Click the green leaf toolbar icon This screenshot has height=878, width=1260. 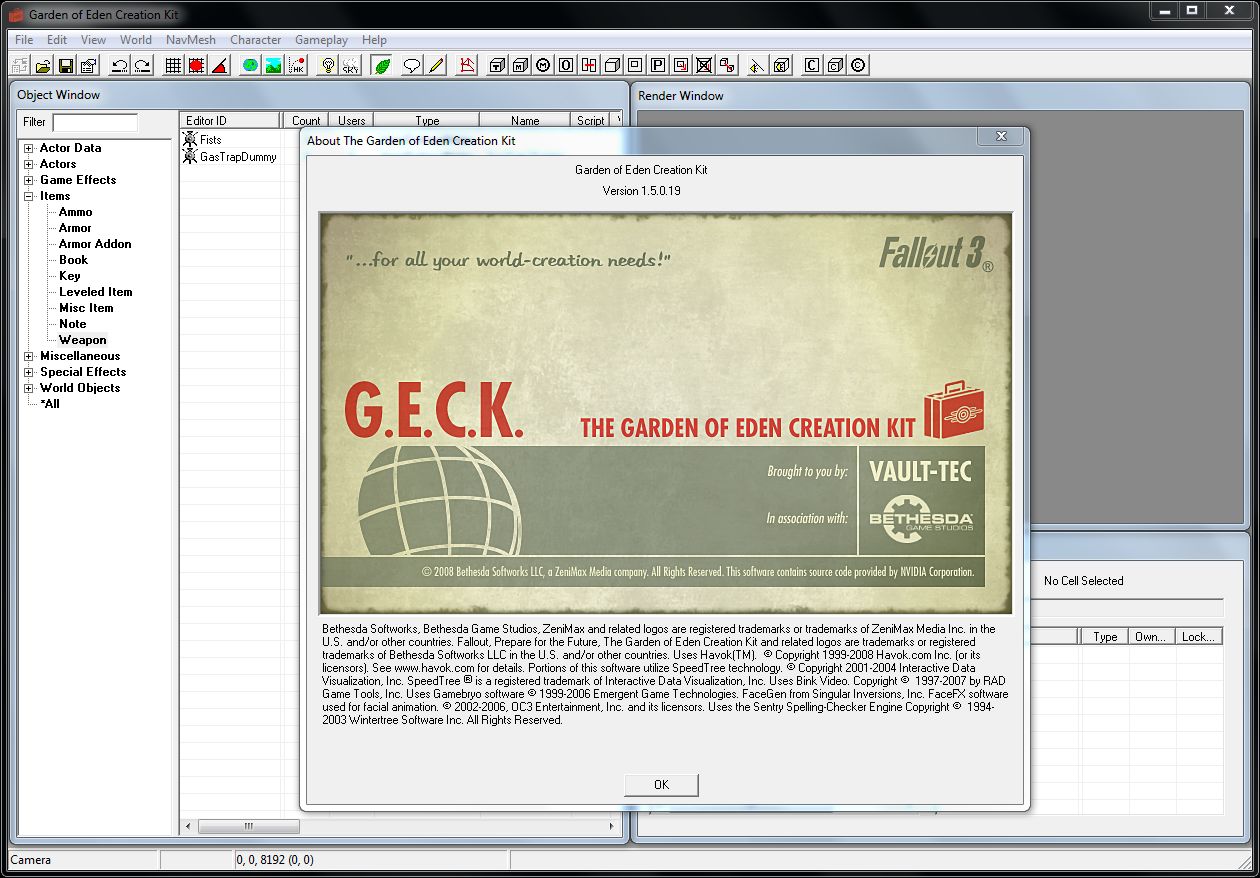381,66
